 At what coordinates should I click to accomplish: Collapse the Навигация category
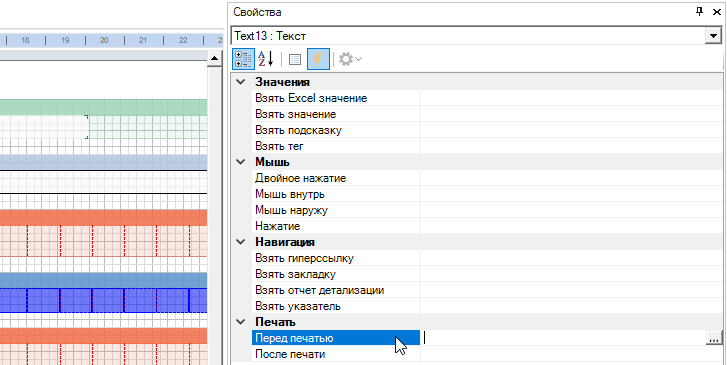[x=241, y=242]
